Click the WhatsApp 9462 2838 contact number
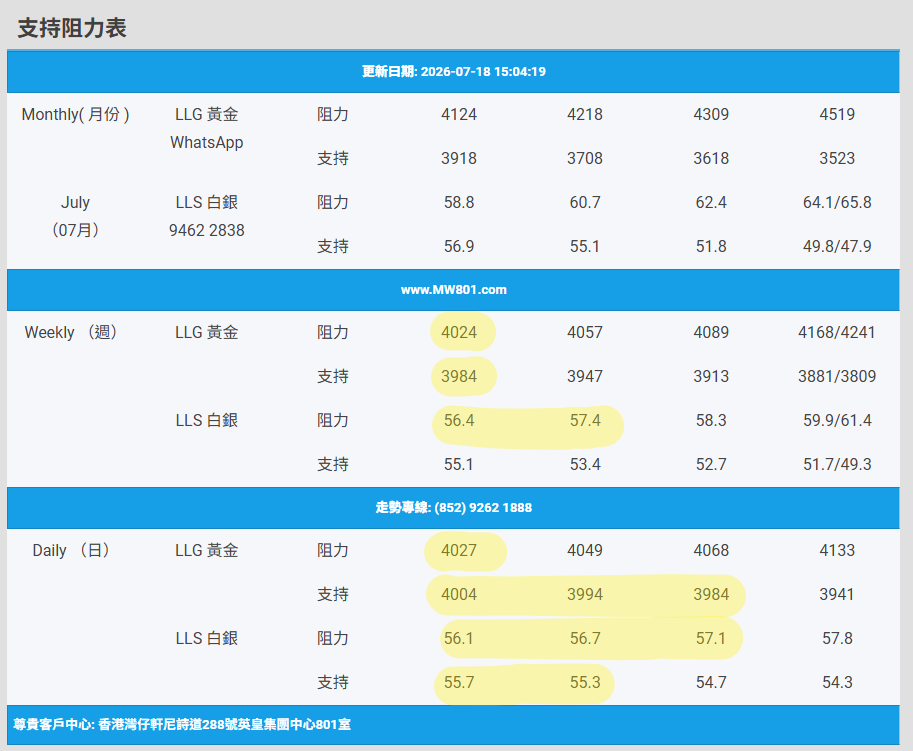Image resolution: width=914 pixels, height=751 pixels. click(x=206, y=230)
